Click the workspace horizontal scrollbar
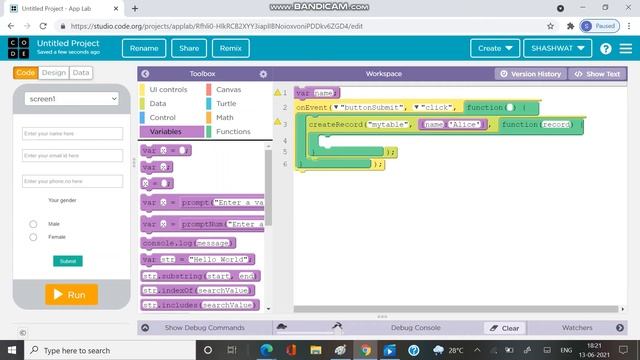The height and width of the screenshot is (360, 640). click(x=456, y=309)
